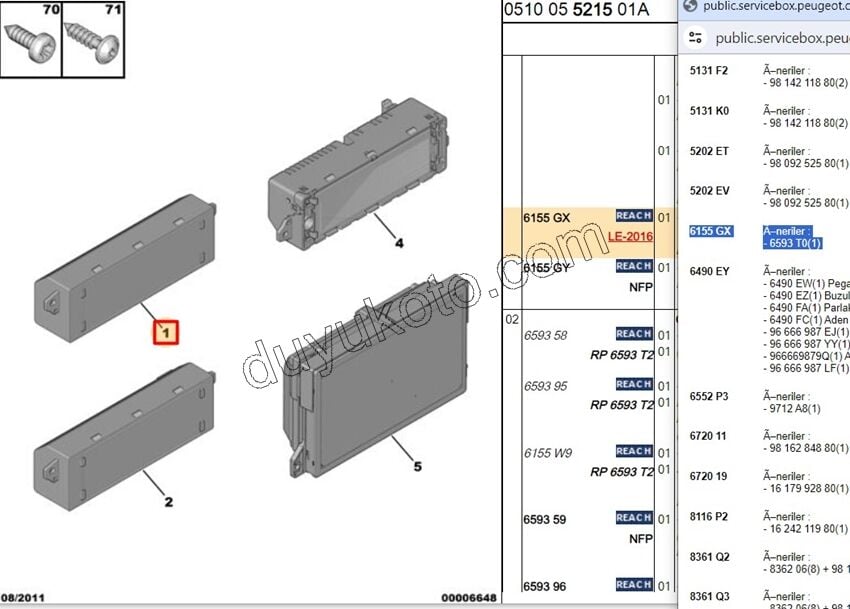Select highlighted part callout 1
850x609 pixels.
(x=164, y=332)
